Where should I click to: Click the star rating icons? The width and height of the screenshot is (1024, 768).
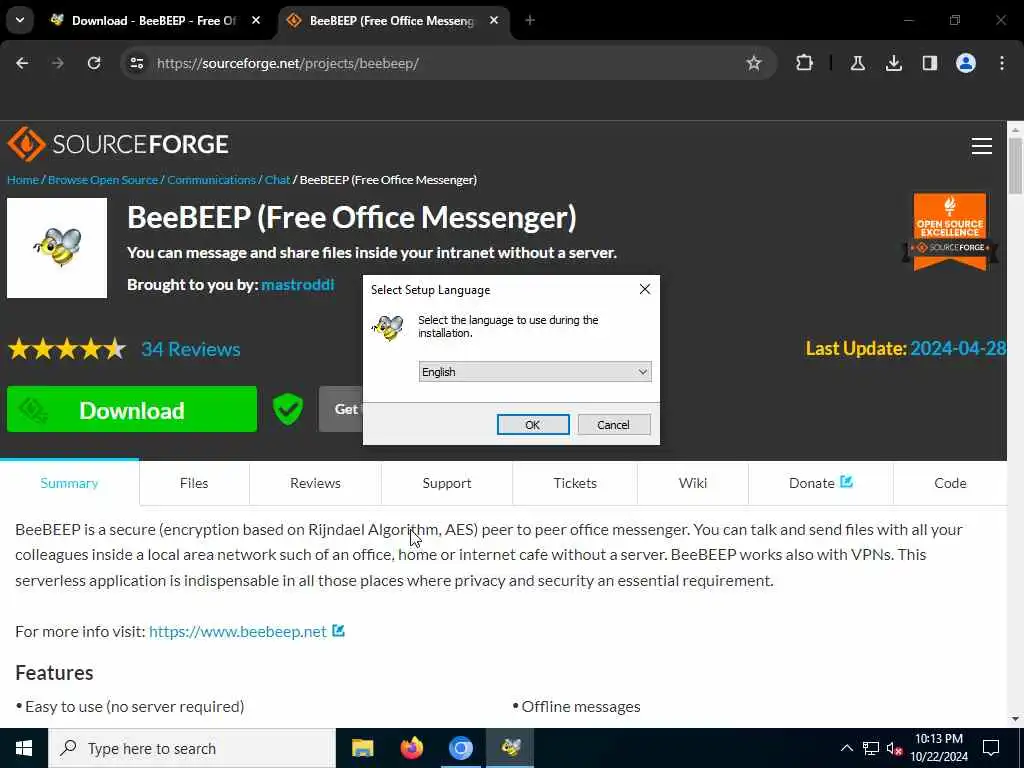pos(67,349)
